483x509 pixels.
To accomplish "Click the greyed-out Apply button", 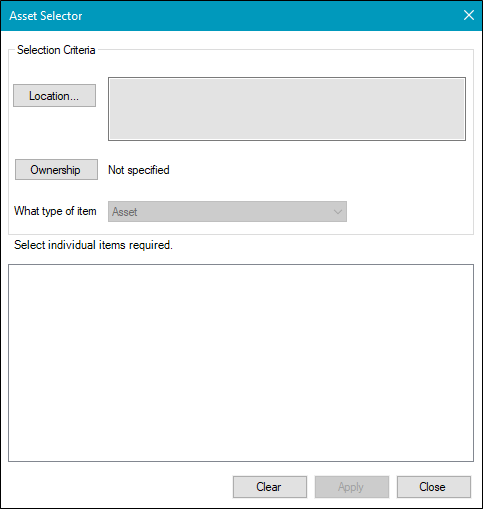I will (352, 487).
